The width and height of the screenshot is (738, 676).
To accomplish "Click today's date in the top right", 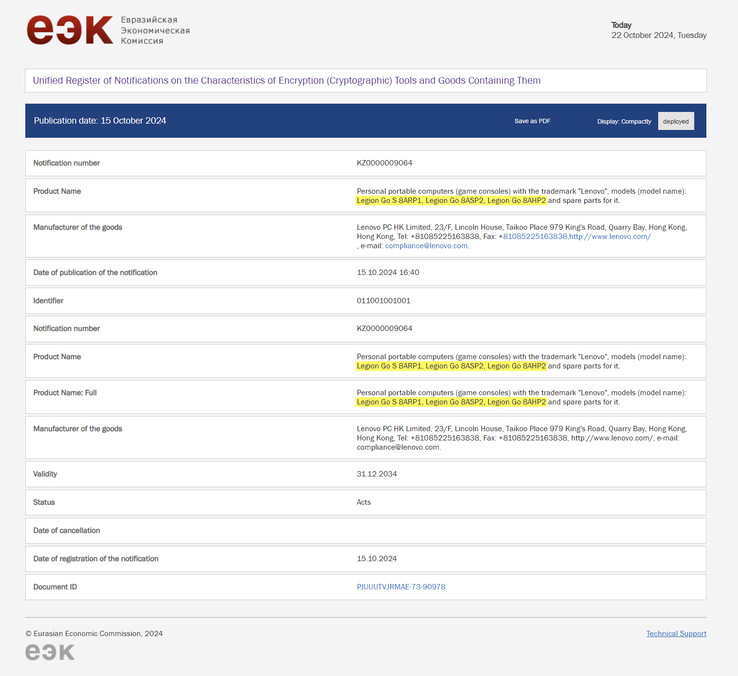I will [658, 35].
